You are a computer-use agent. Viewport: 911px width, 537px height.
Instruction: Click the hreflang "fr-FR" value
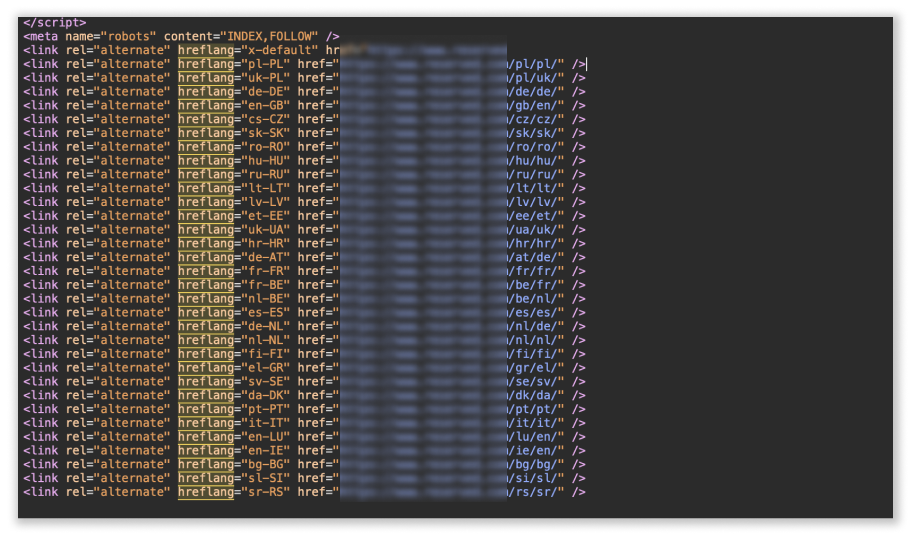point(266,271)
